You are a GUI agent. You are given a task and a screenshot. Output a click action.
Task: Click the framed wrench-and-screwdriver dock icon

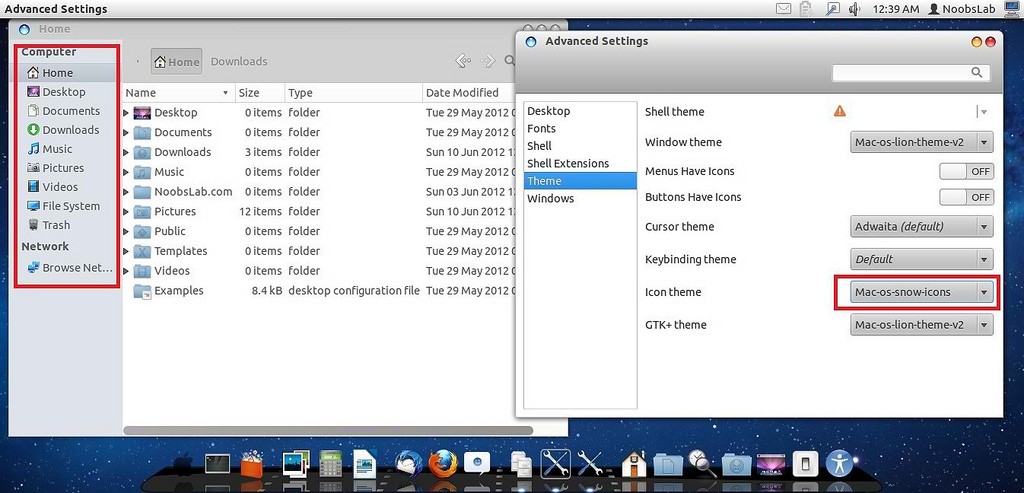(x=555, y=463)
